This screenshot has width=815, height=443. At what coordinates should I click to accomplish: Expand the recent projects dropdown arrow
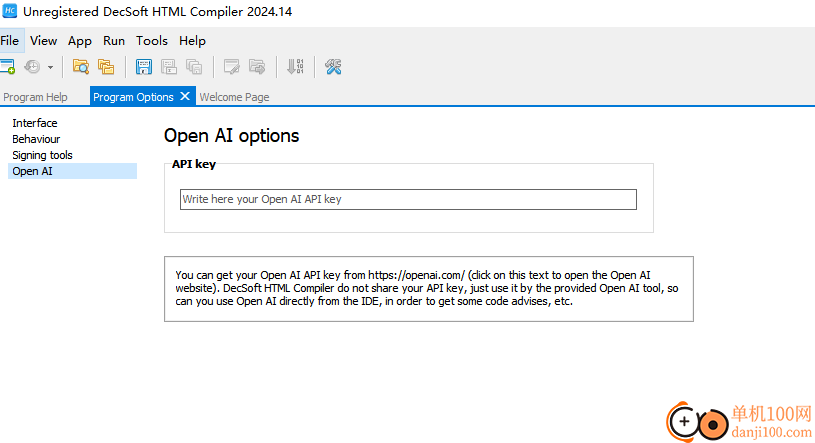point(50,67)
